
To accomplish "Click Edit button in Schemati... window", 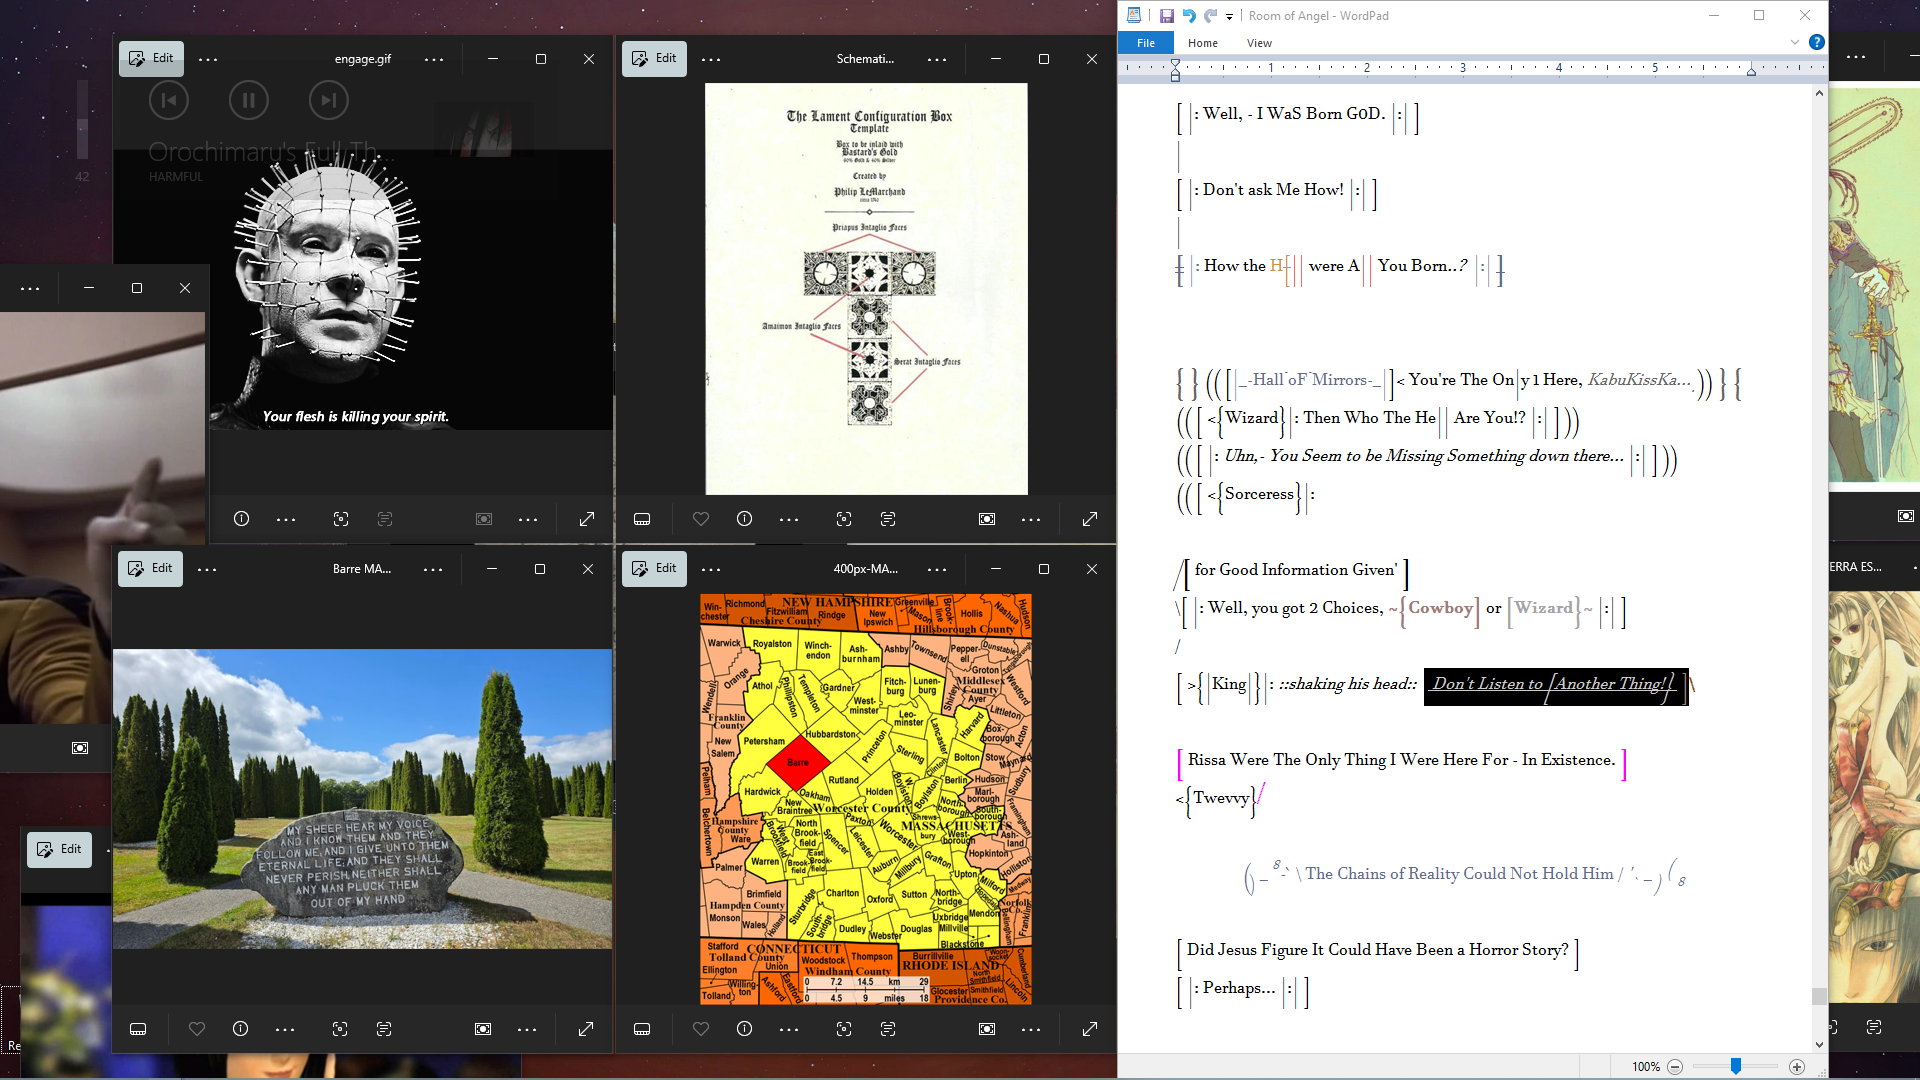I will click(654, 58).
